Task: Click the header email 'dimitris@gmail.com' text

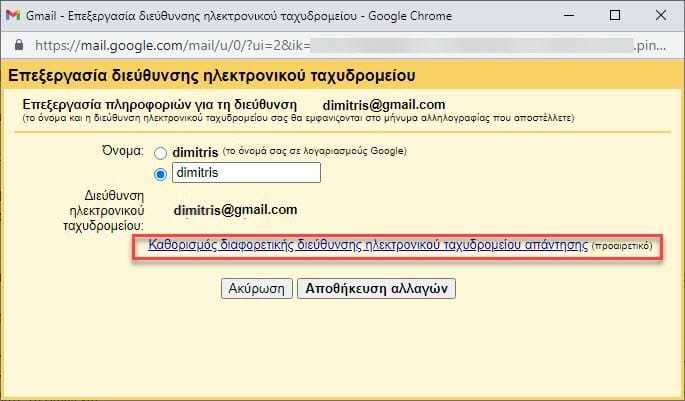Action: (384, 105)
